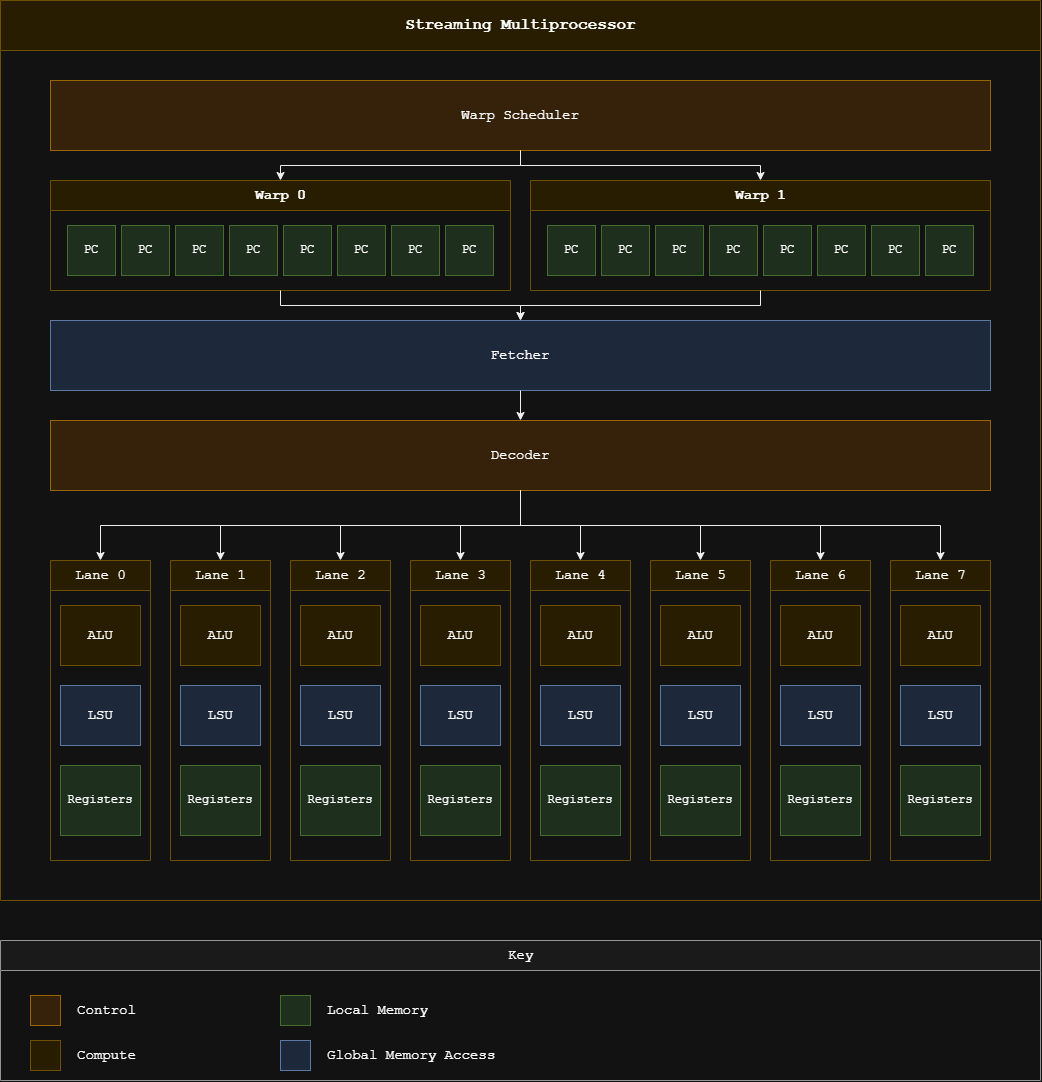The image size is (1042, 1082).
Task: Click the LSU box in Lane 0
Action: pos(100,716)
